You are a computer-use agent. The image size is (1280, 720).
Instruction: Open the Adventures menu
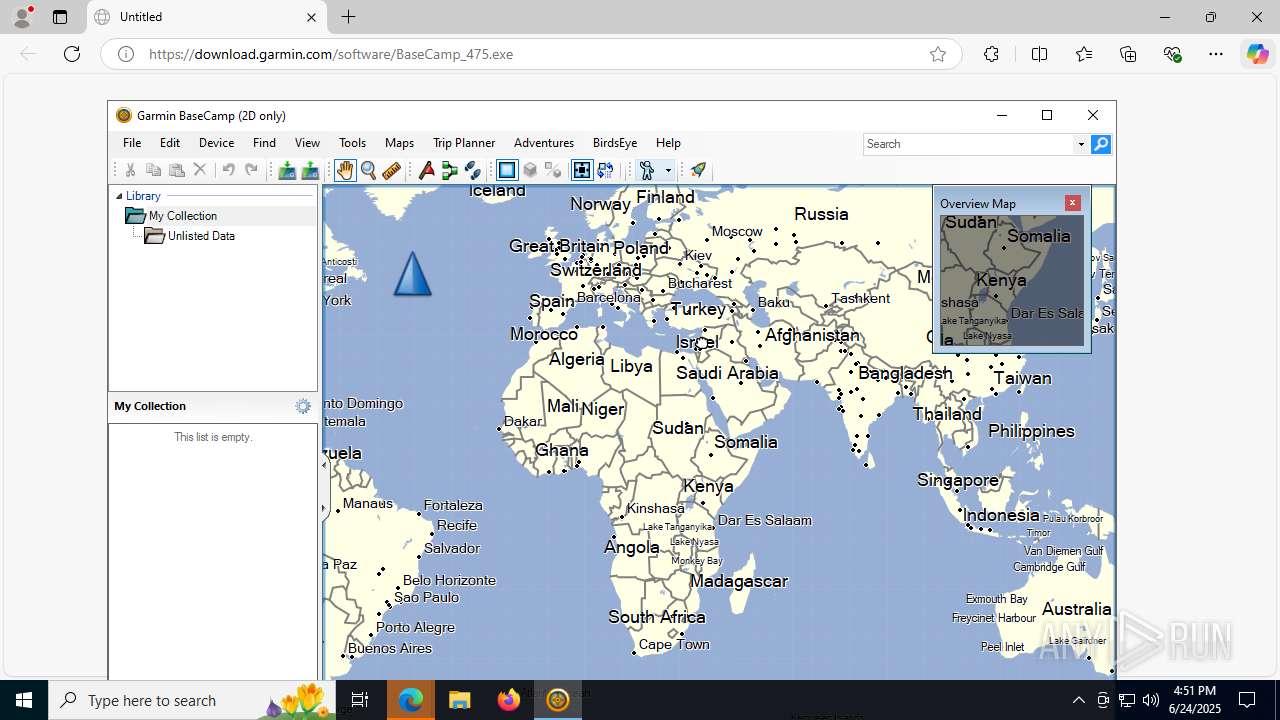(x=544, y=143)
